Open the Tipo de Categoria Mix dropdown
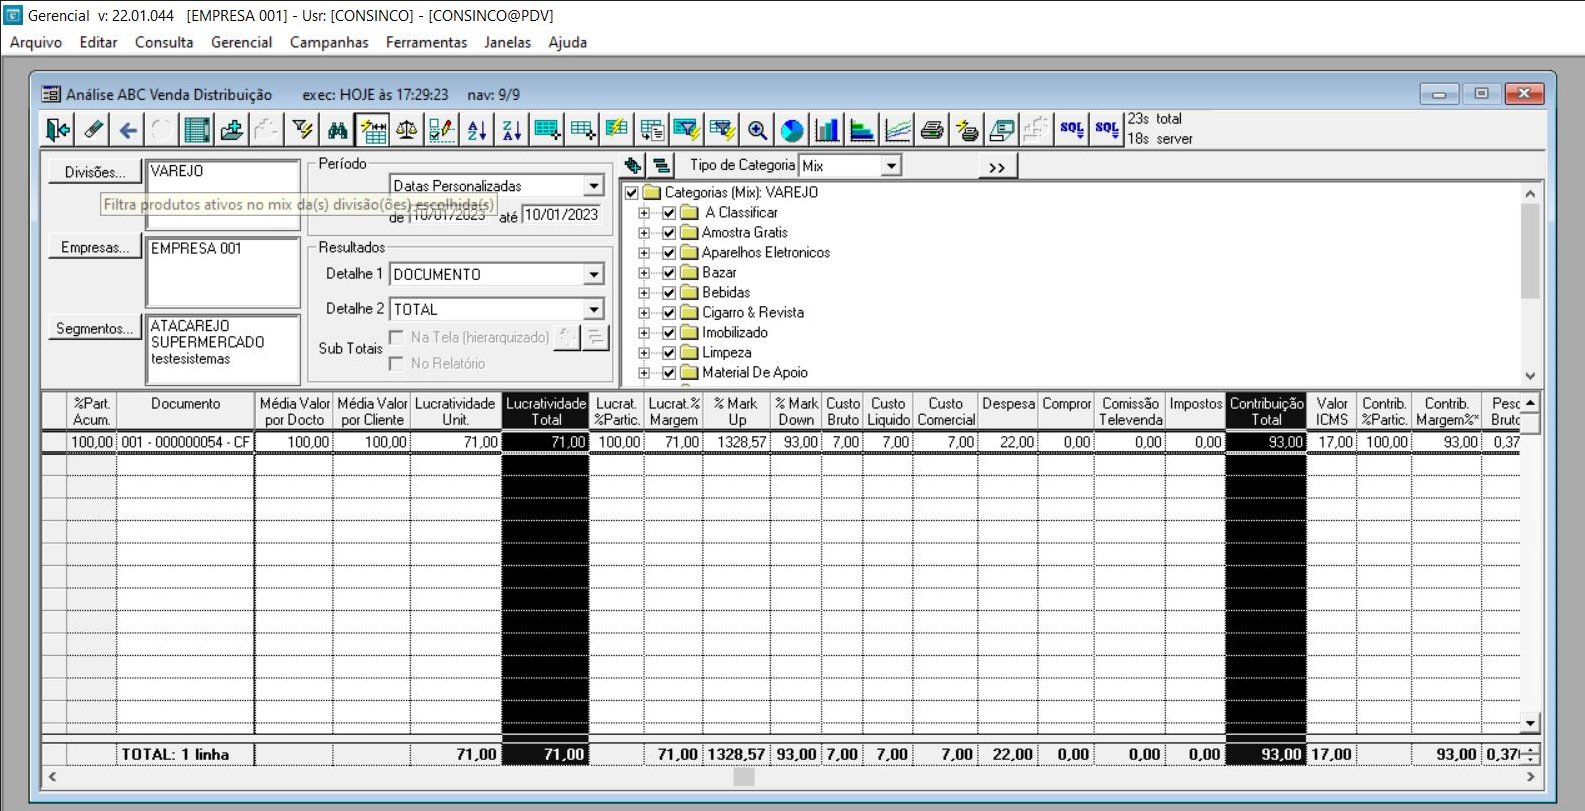Image resolution: width=1585 pixels, height=811 pixels. pos(891,165)
